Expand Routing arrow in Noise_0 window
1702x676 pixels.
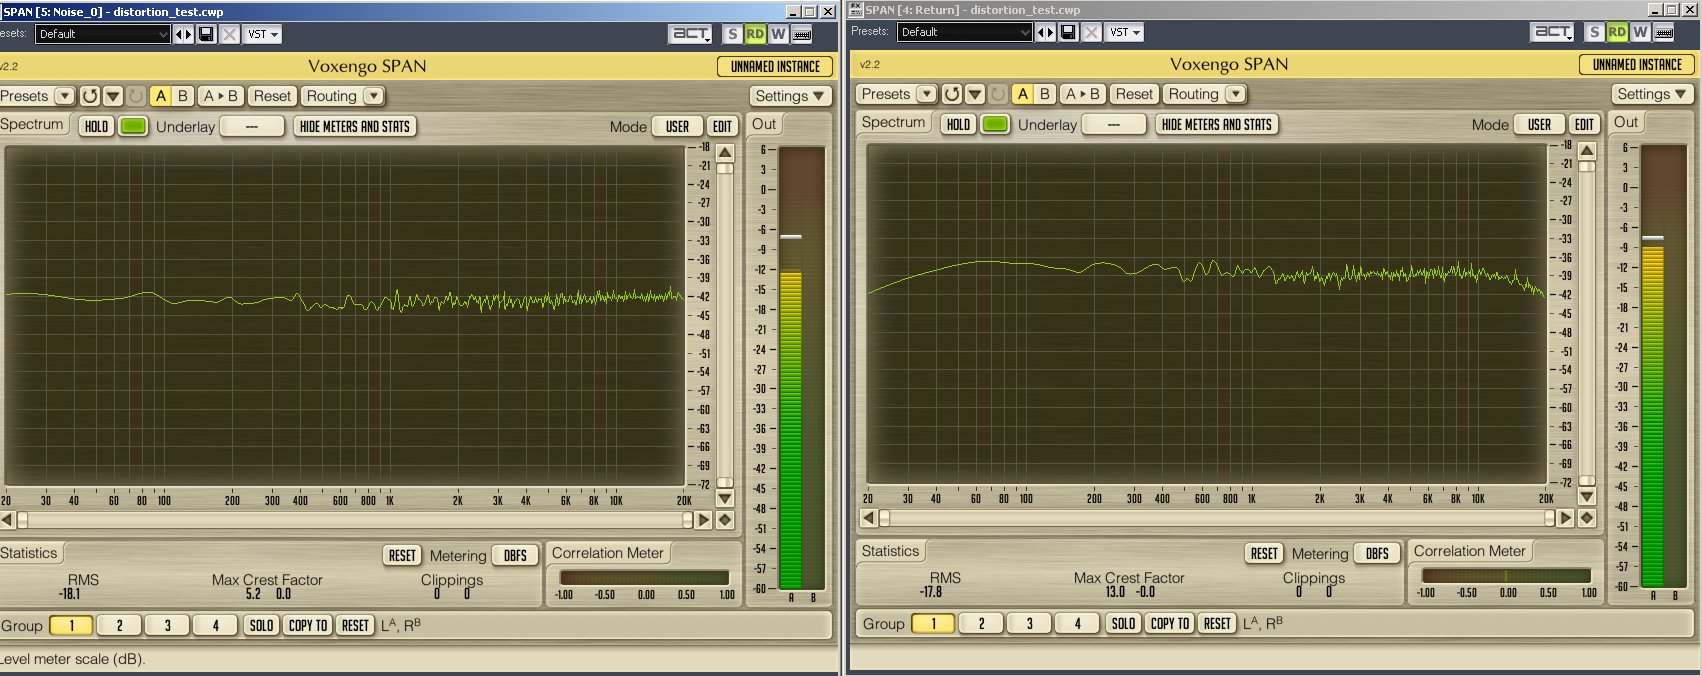pos(373,96)
